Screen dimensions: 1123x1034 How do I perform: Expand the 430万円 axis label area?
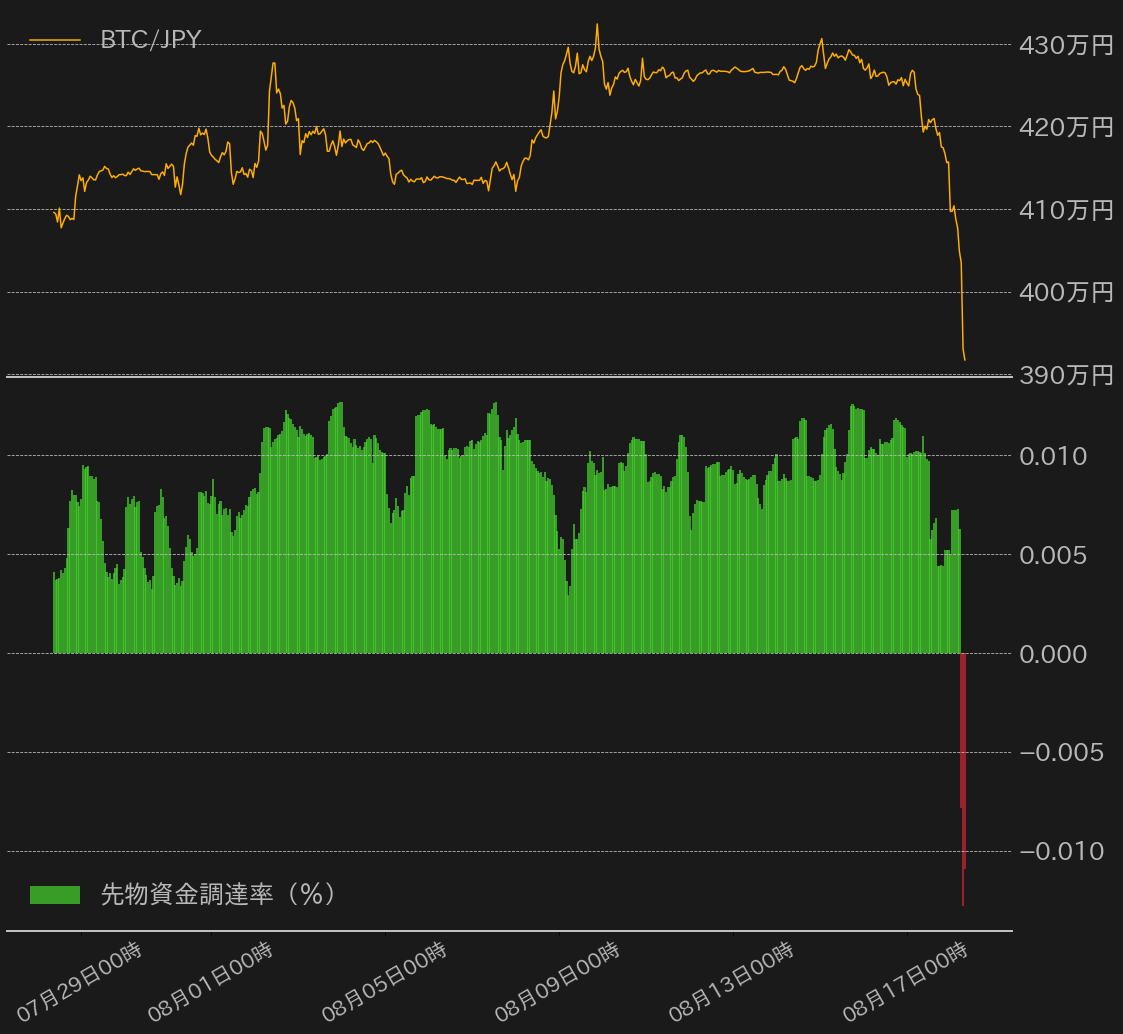coord(1065,44)
